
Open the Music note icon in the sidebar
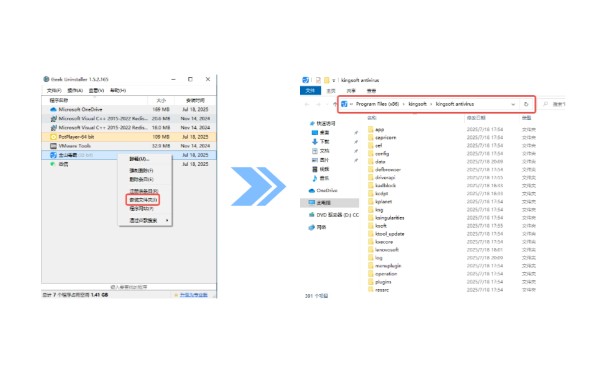(x=315, y=178)
